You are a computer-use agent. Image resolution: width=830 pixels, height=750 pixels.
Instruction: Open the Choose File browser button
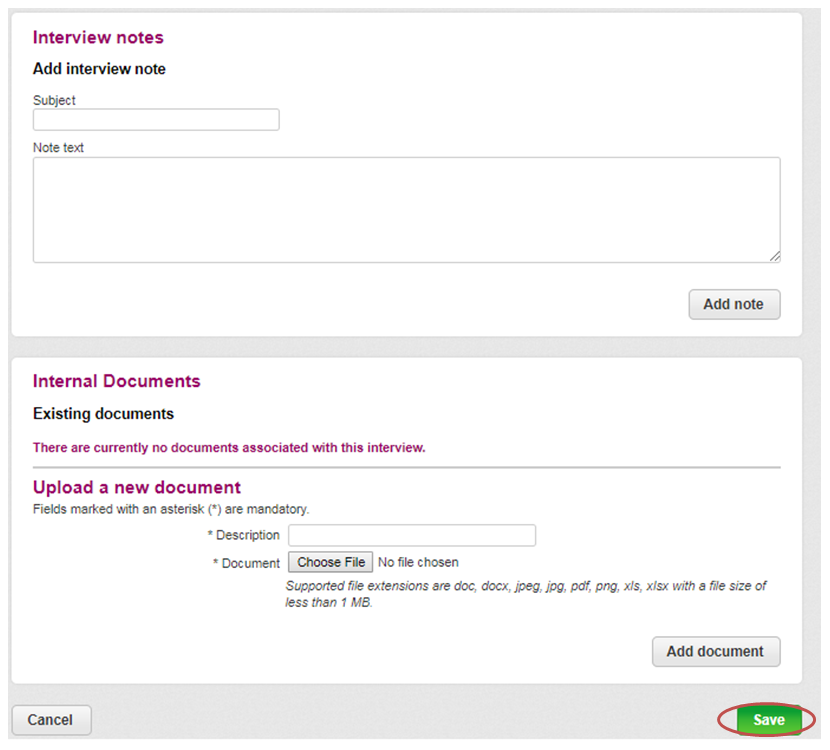(330, 562)
